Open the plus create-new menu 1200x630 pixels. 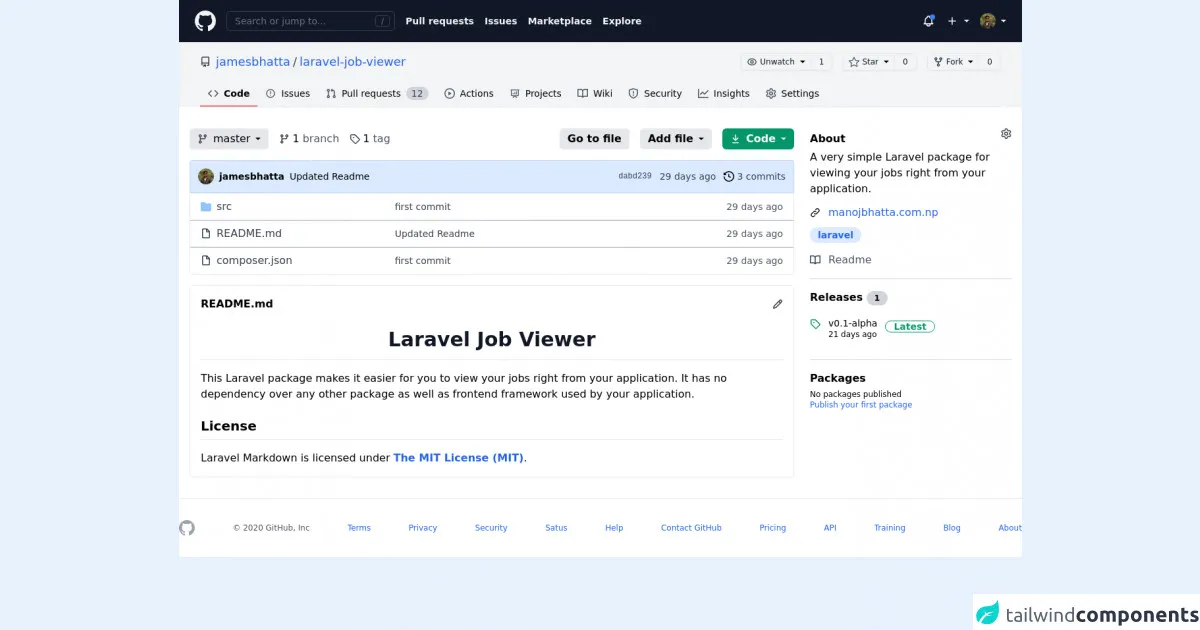point(957,21)
